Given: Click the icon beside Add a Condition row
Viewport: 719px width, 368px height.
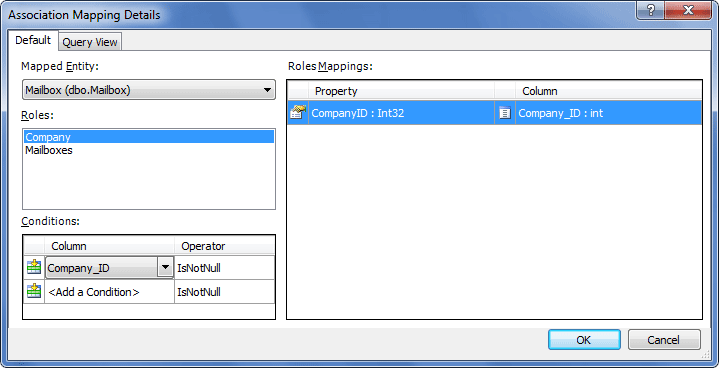Looking at the screenshot, I should (x=34, y=291).
